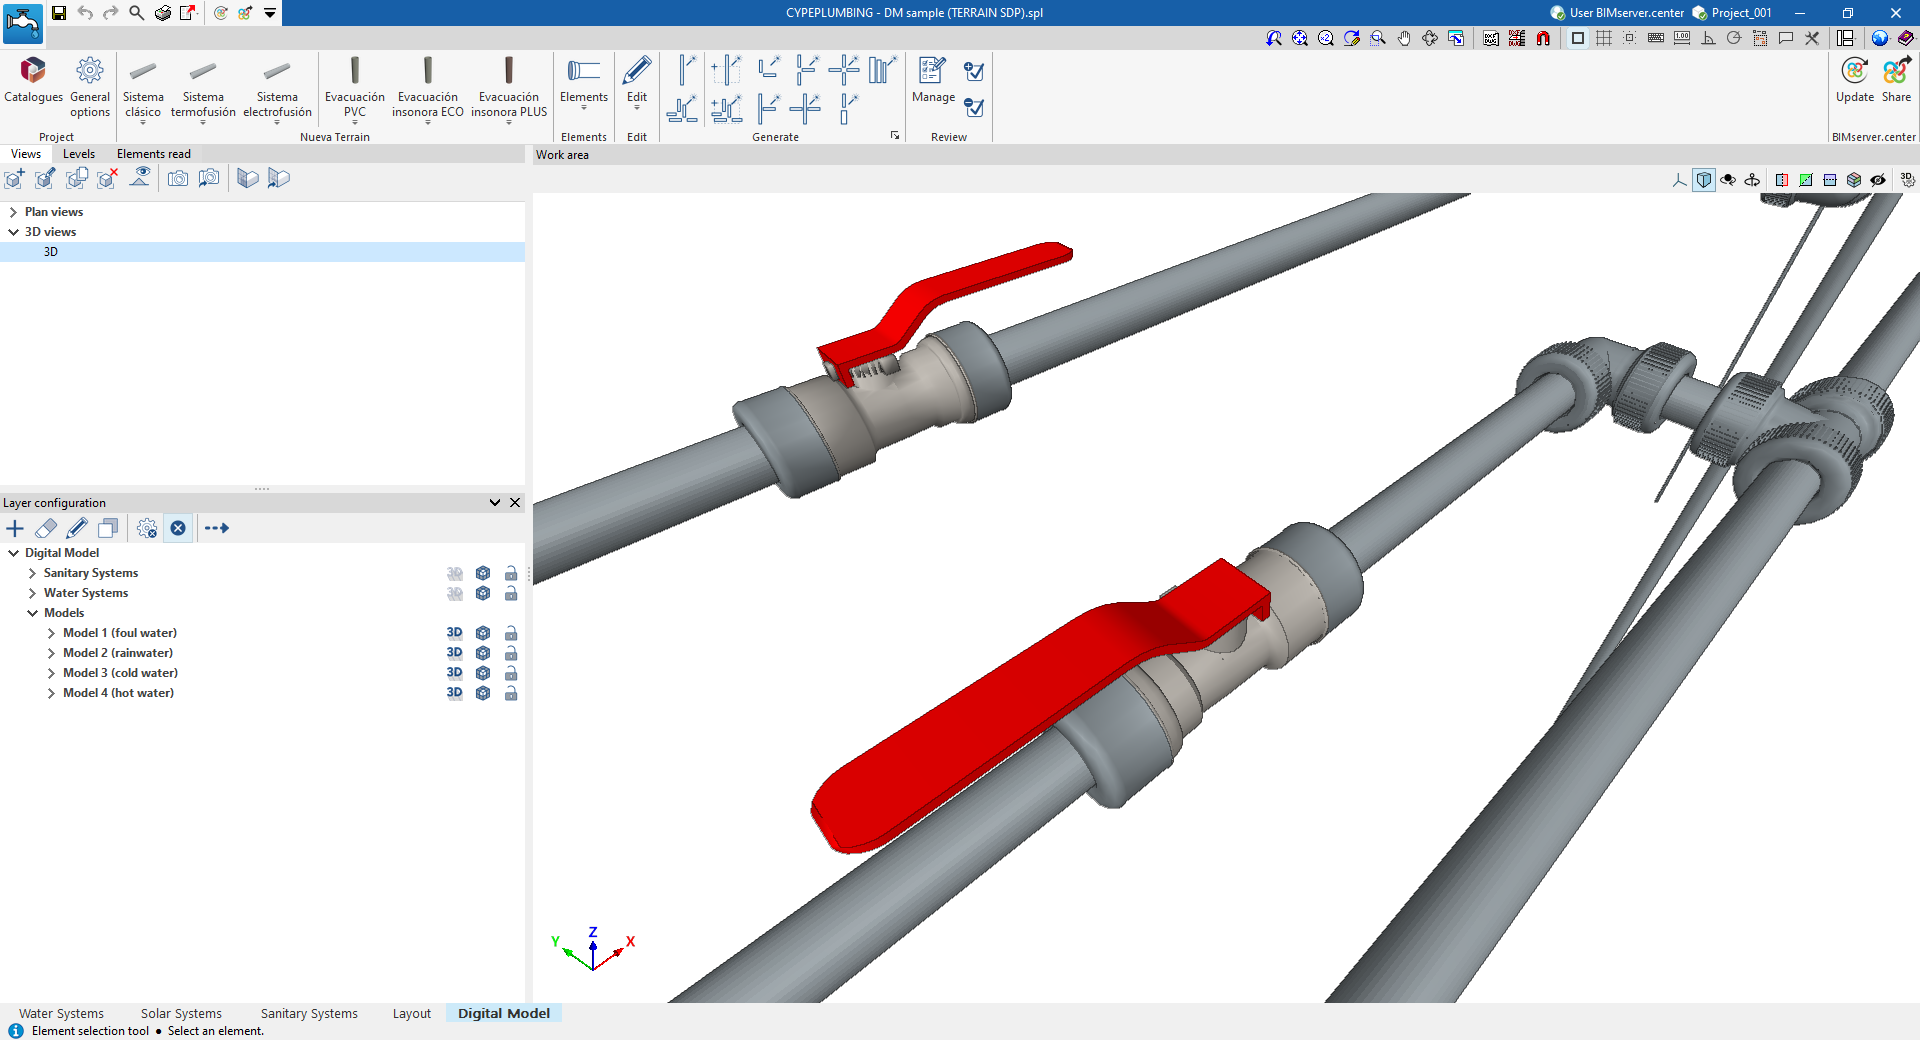Click the wrench and screwdriver settings icon
This screenshot has height=1040, width=1920.
[1812, 38]
